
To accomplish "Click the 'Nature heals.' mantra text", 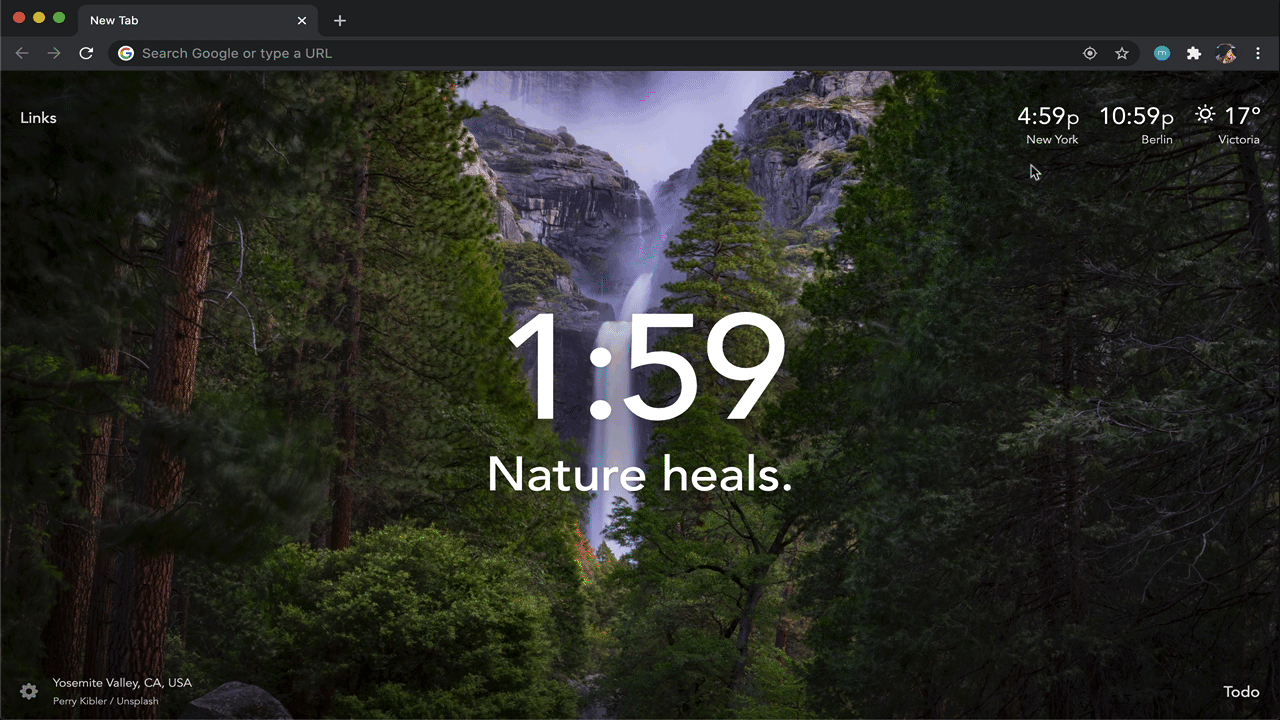I will 640,474.
